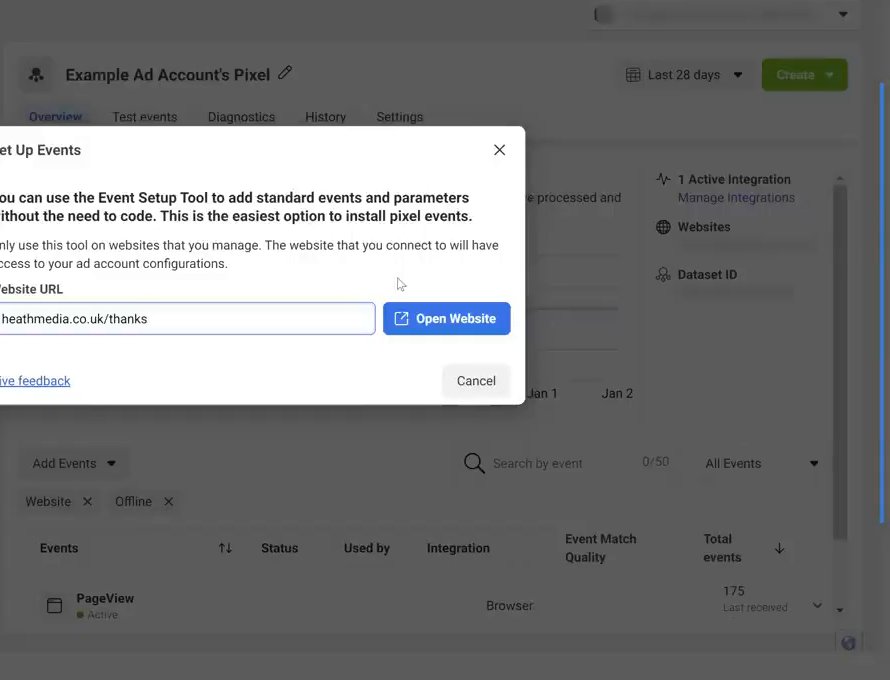This screenshot has width=890, height=680.
Task: Sort by Total events down arrow
Action: 779,548
